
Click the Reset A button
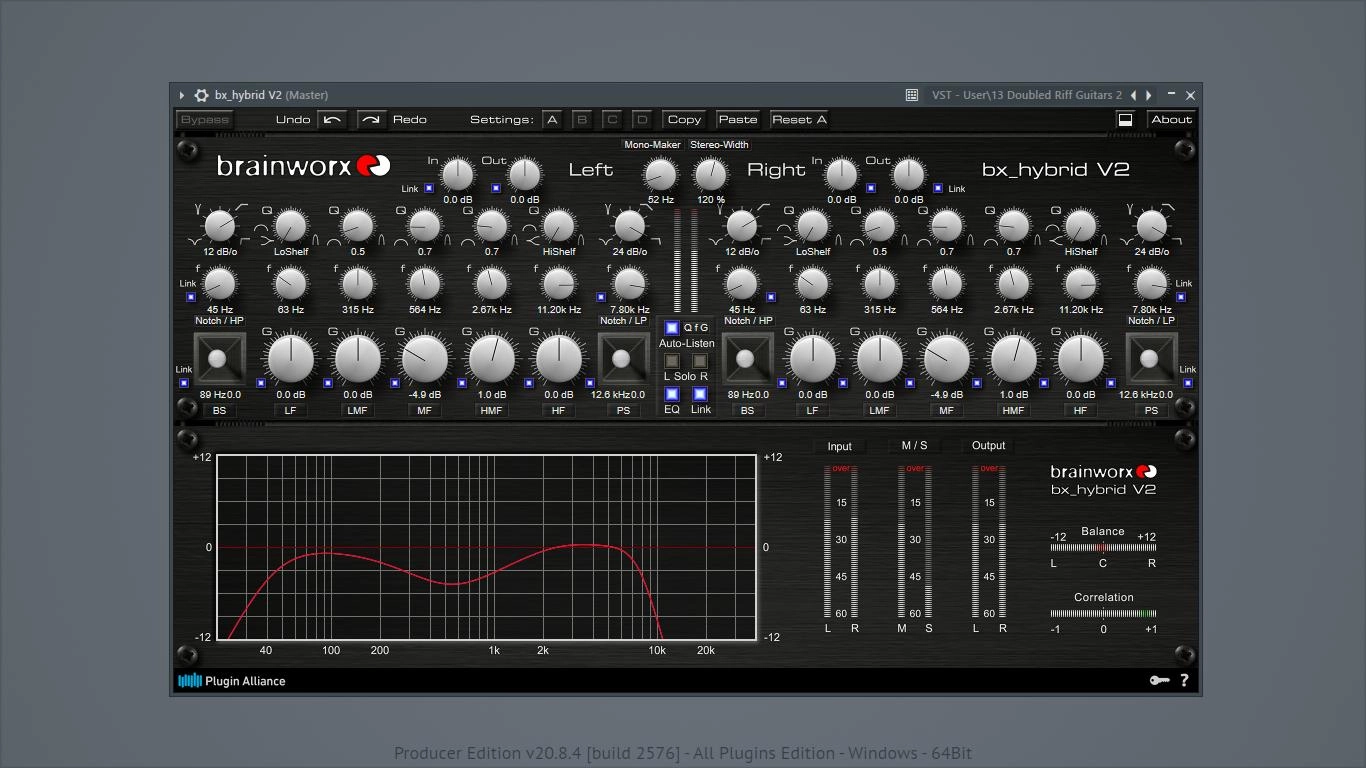point(799,120)
